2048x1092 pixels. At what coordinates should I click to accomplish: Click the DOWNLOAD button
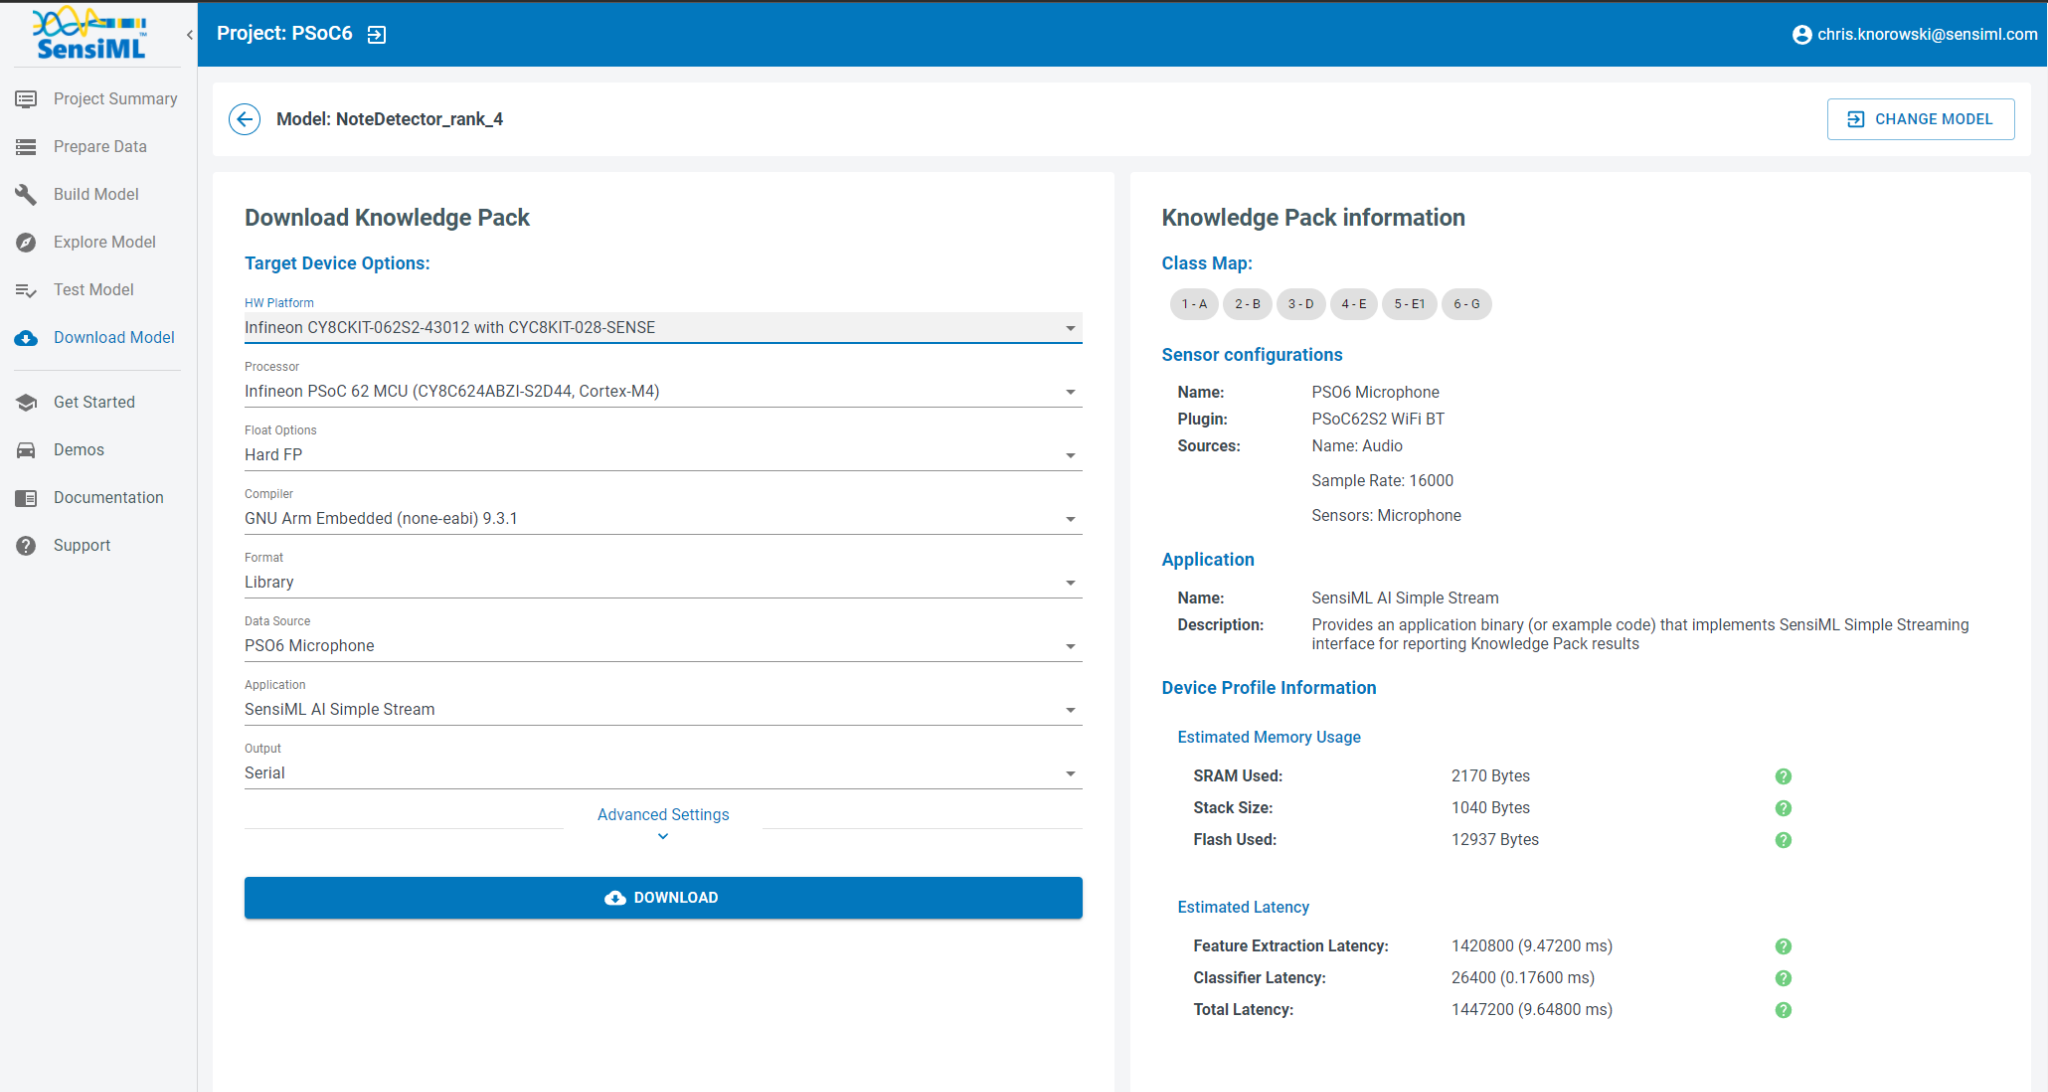662,897
